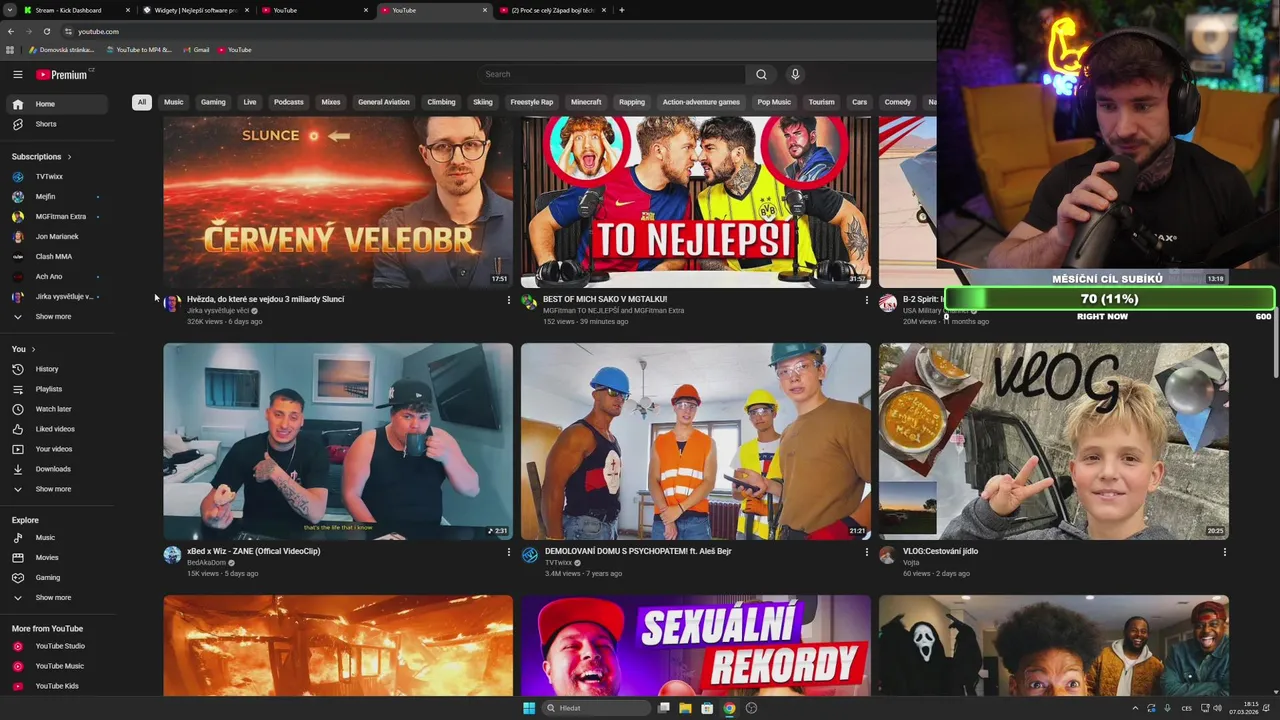Expand Show more under the You section

[57, 489]
